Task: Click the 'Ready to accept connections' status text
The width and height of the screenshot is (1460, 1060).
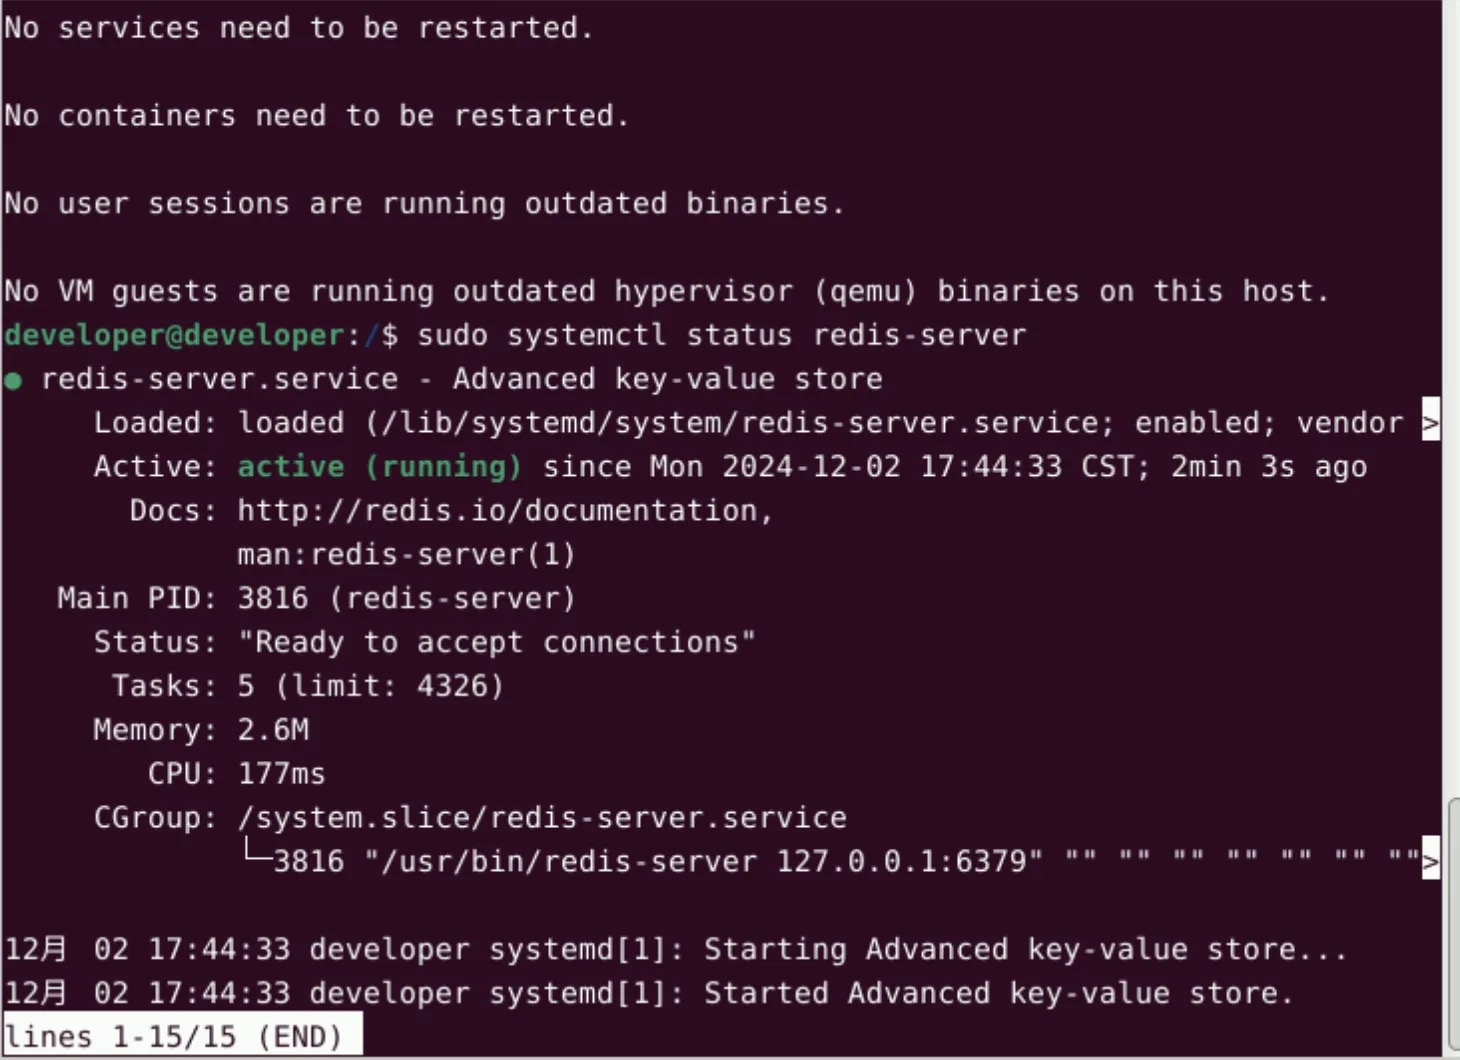Action: (496, 642)
